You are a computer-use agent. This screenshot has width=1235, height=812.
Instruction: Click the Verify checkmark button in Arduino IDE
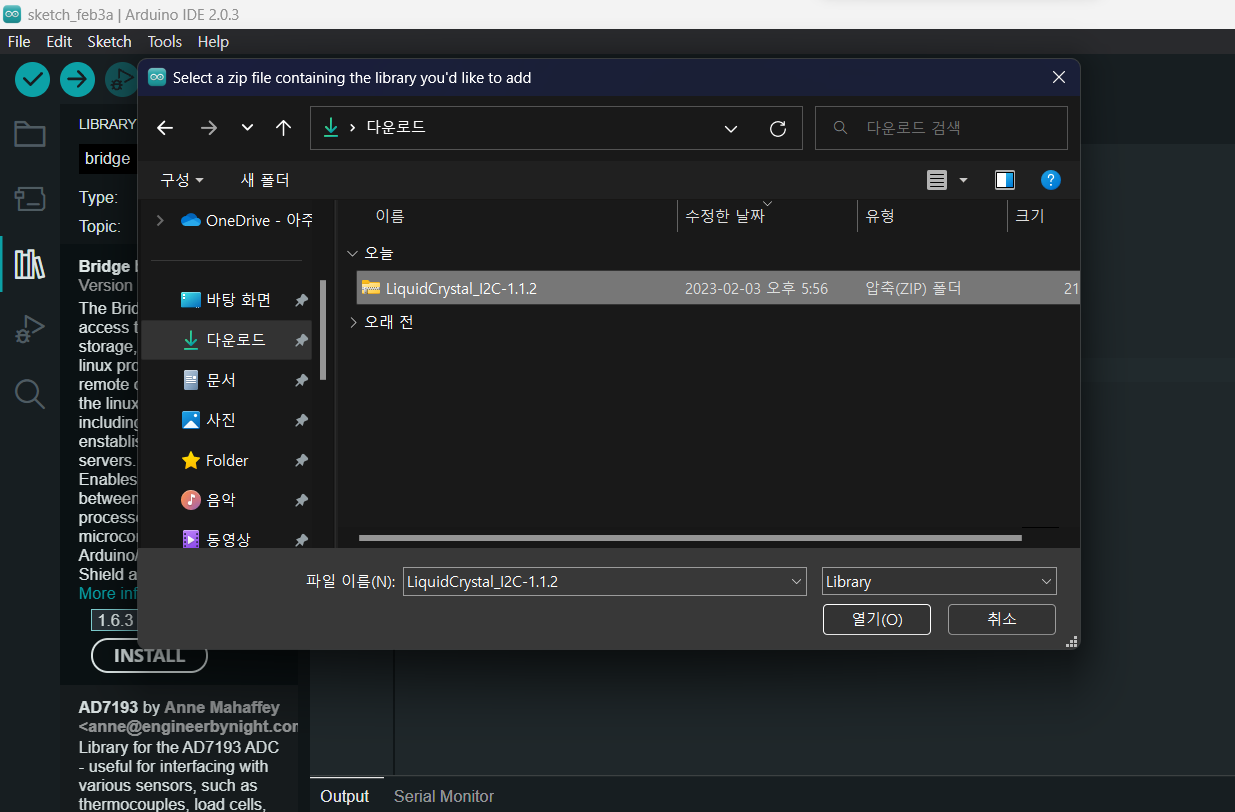(x=33, y=79)
